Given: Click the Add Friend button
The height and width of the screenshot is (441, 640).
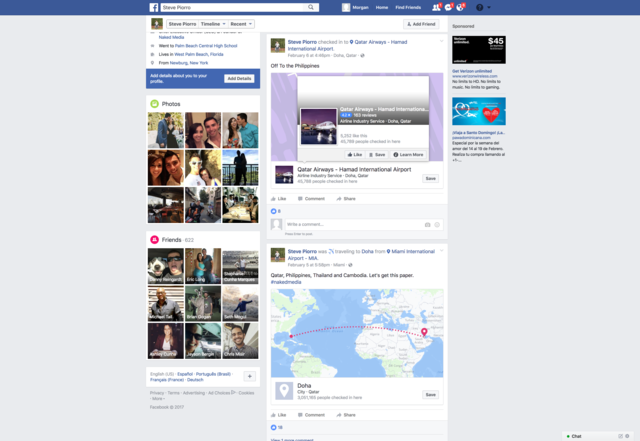Looking at the screenshot, I should pyautogui.click(x=421, y=24).
